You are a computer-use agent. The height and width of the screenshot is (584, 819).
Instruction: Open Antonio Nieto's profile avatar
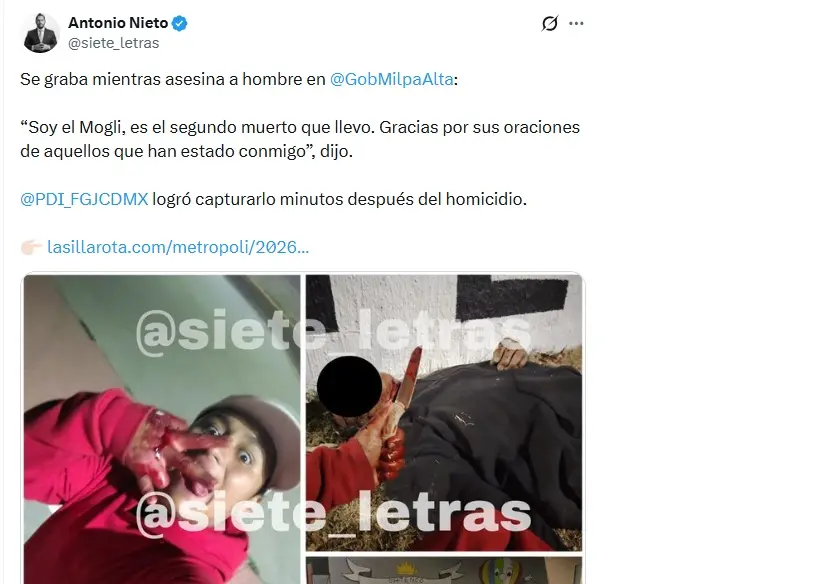point(40,32)
